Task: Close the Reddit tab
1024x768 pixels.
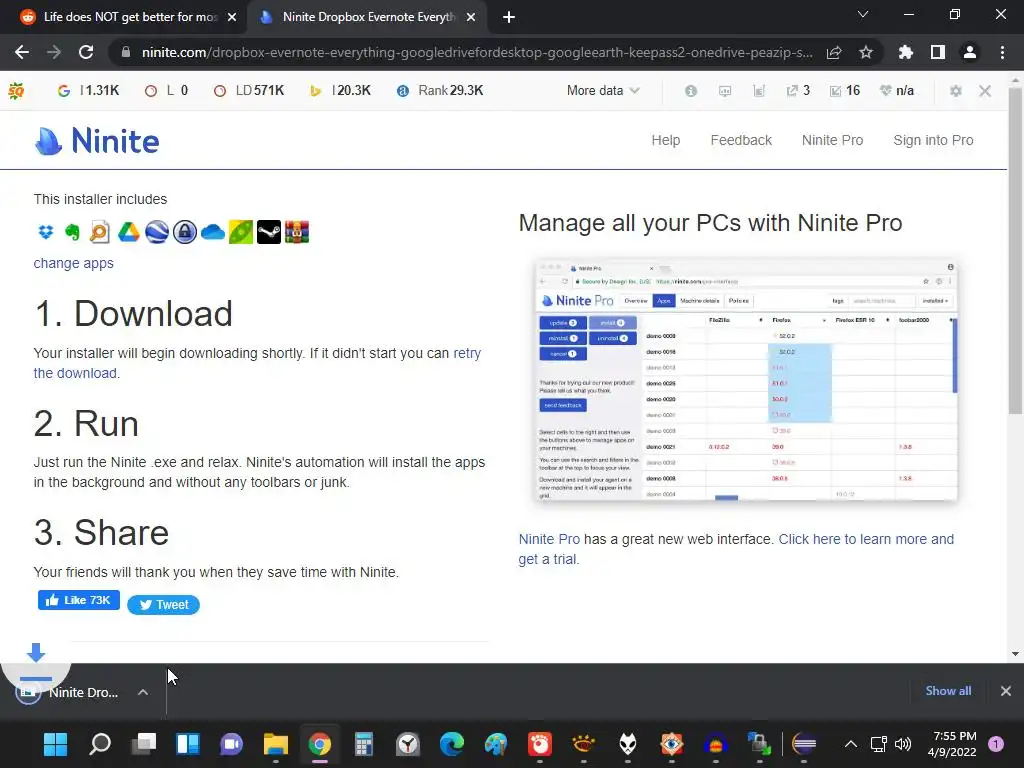Action: click(232, 18)
